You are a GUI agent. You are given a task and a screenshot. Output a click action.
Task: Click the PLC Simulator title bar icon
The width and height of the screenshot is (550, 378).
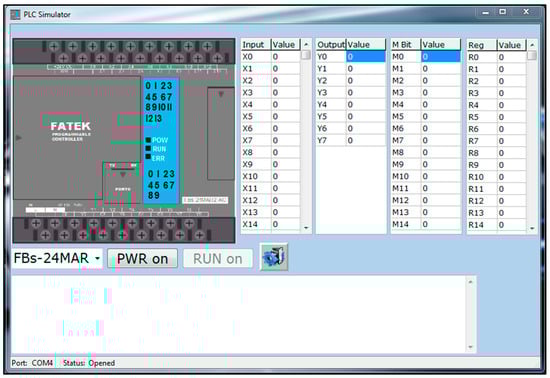tap(15, 14)
